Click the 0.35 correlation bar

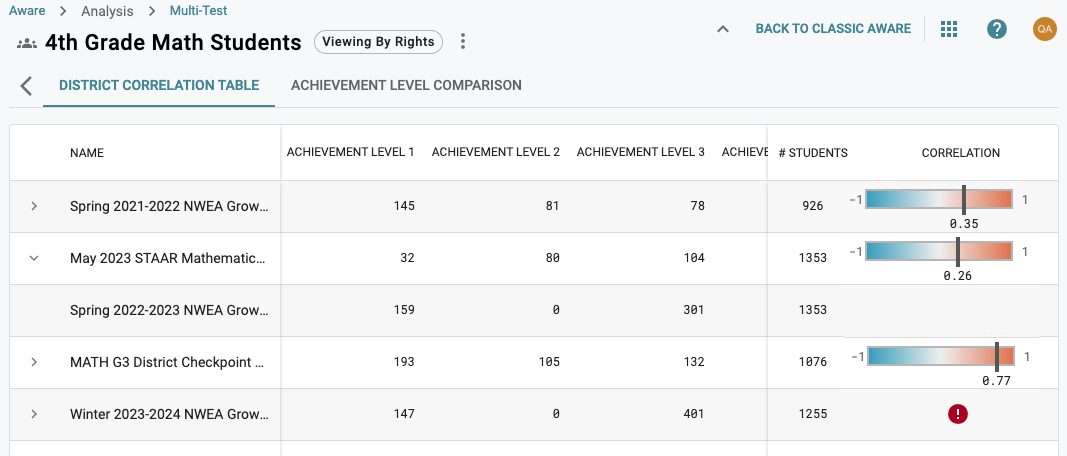(x=939, y=199)
